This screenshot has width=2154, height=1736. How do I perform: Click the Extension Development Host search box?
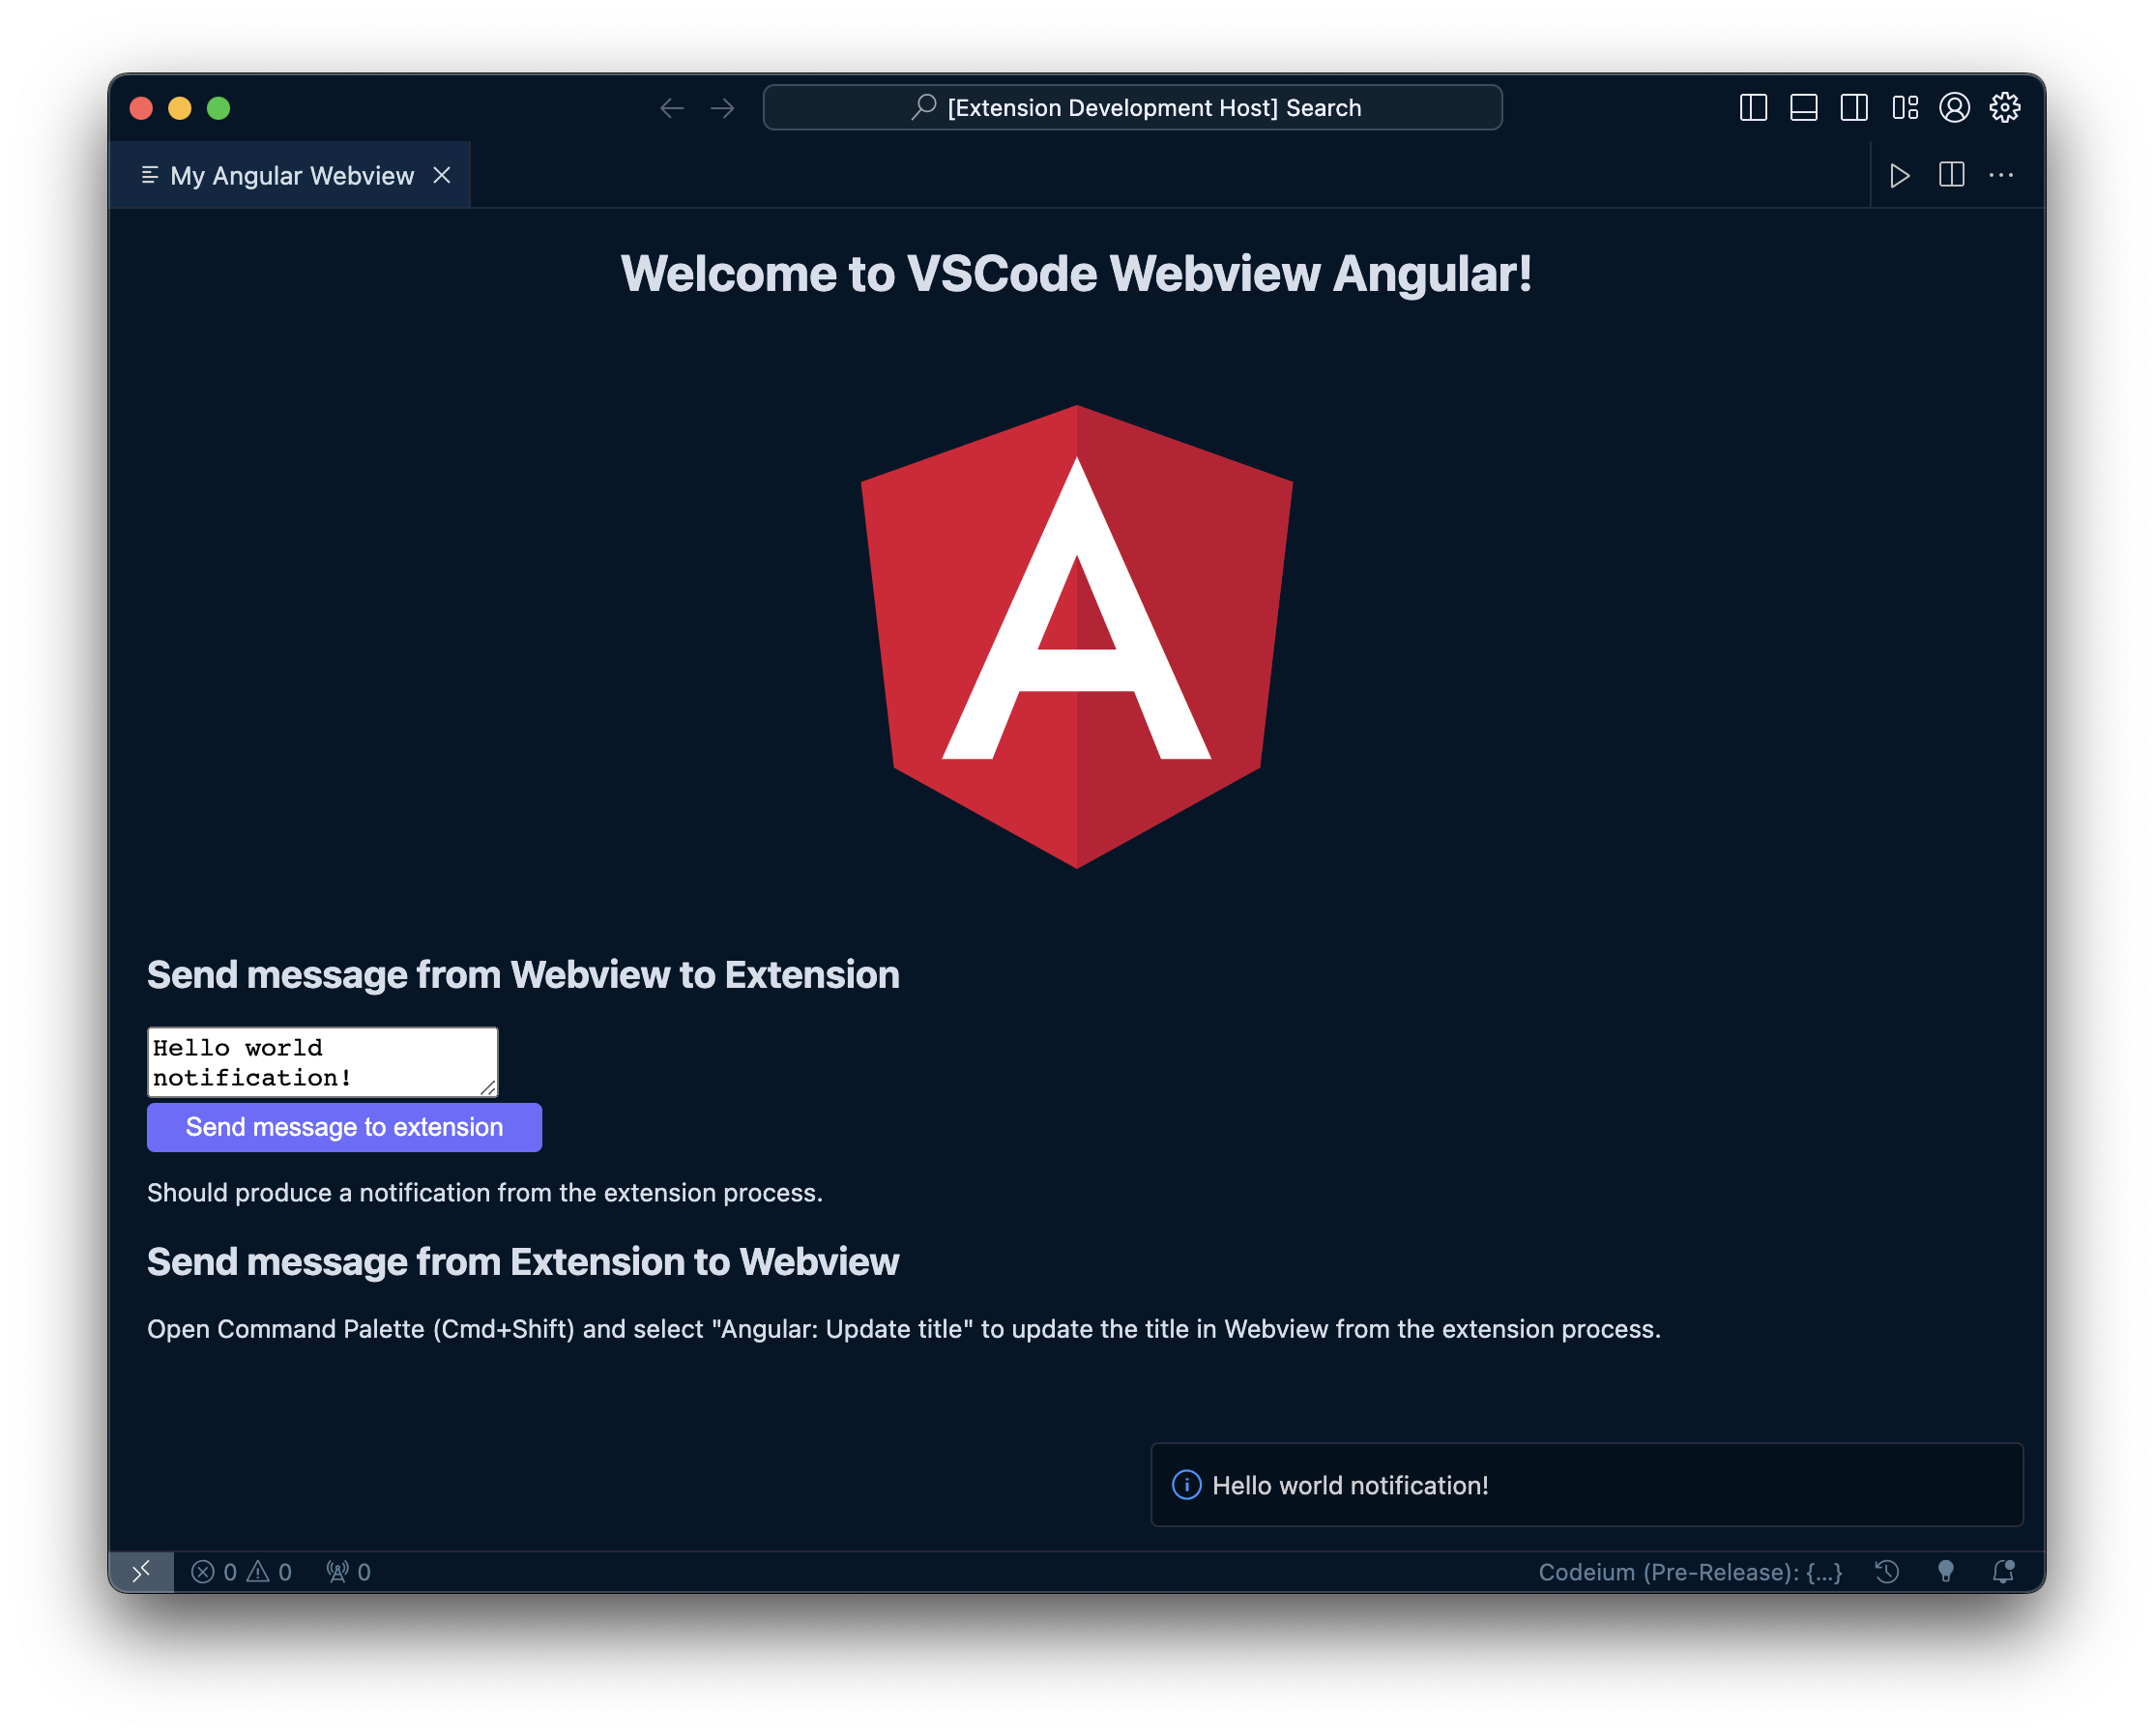(1132, 108)
